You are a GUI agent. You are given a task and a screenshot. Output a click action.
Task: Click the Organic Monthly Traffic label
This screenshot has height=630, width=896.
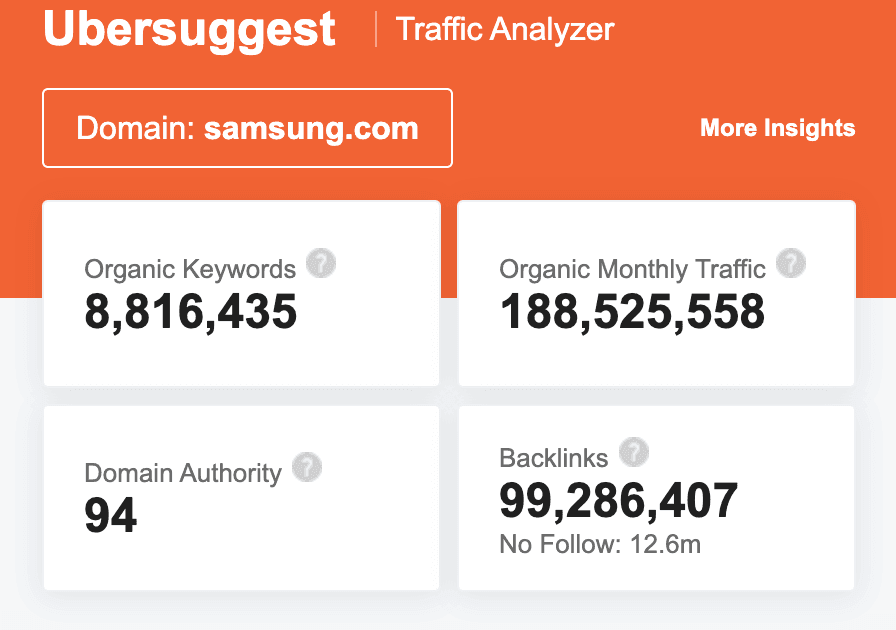point(633,269)
